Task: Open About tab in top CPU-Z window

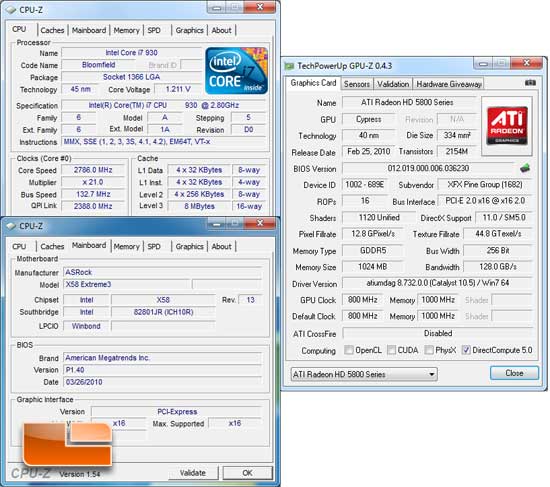Action: 221,30
